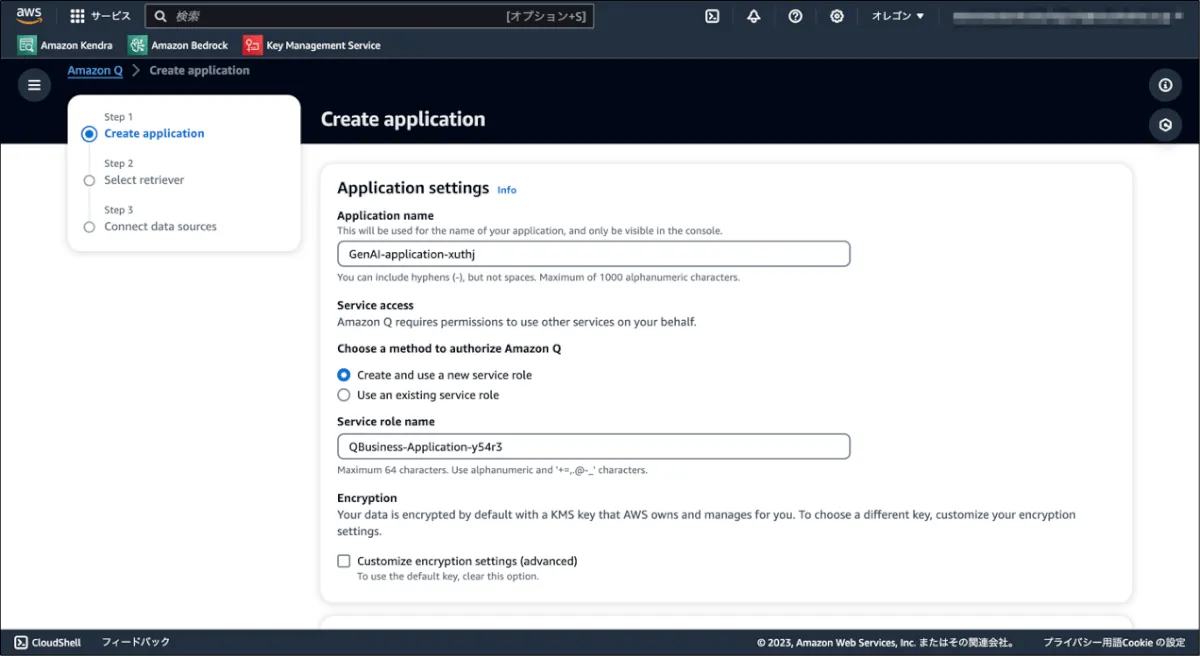
Task: Click the Amazon Q breadcrumb link
Action: 95,71
